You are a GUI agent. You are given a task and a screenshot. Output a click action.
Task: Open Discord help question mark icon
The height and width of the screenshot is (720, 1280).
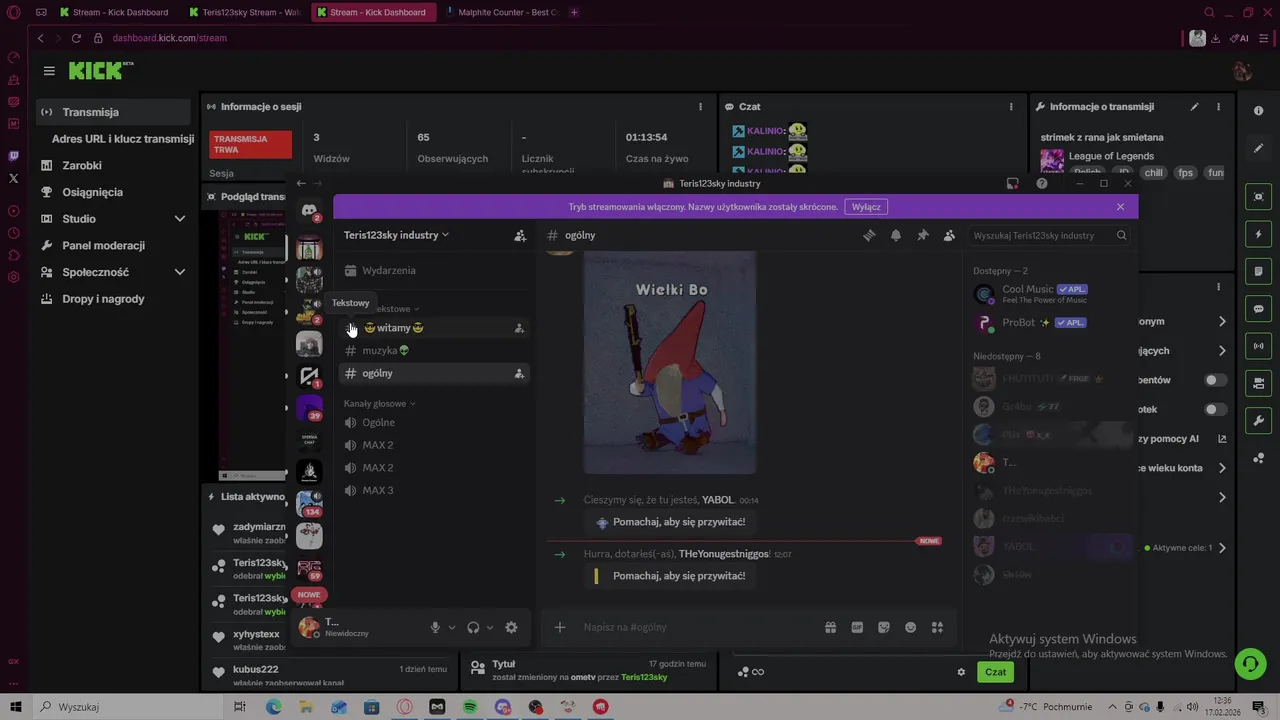coord(1042,184)
